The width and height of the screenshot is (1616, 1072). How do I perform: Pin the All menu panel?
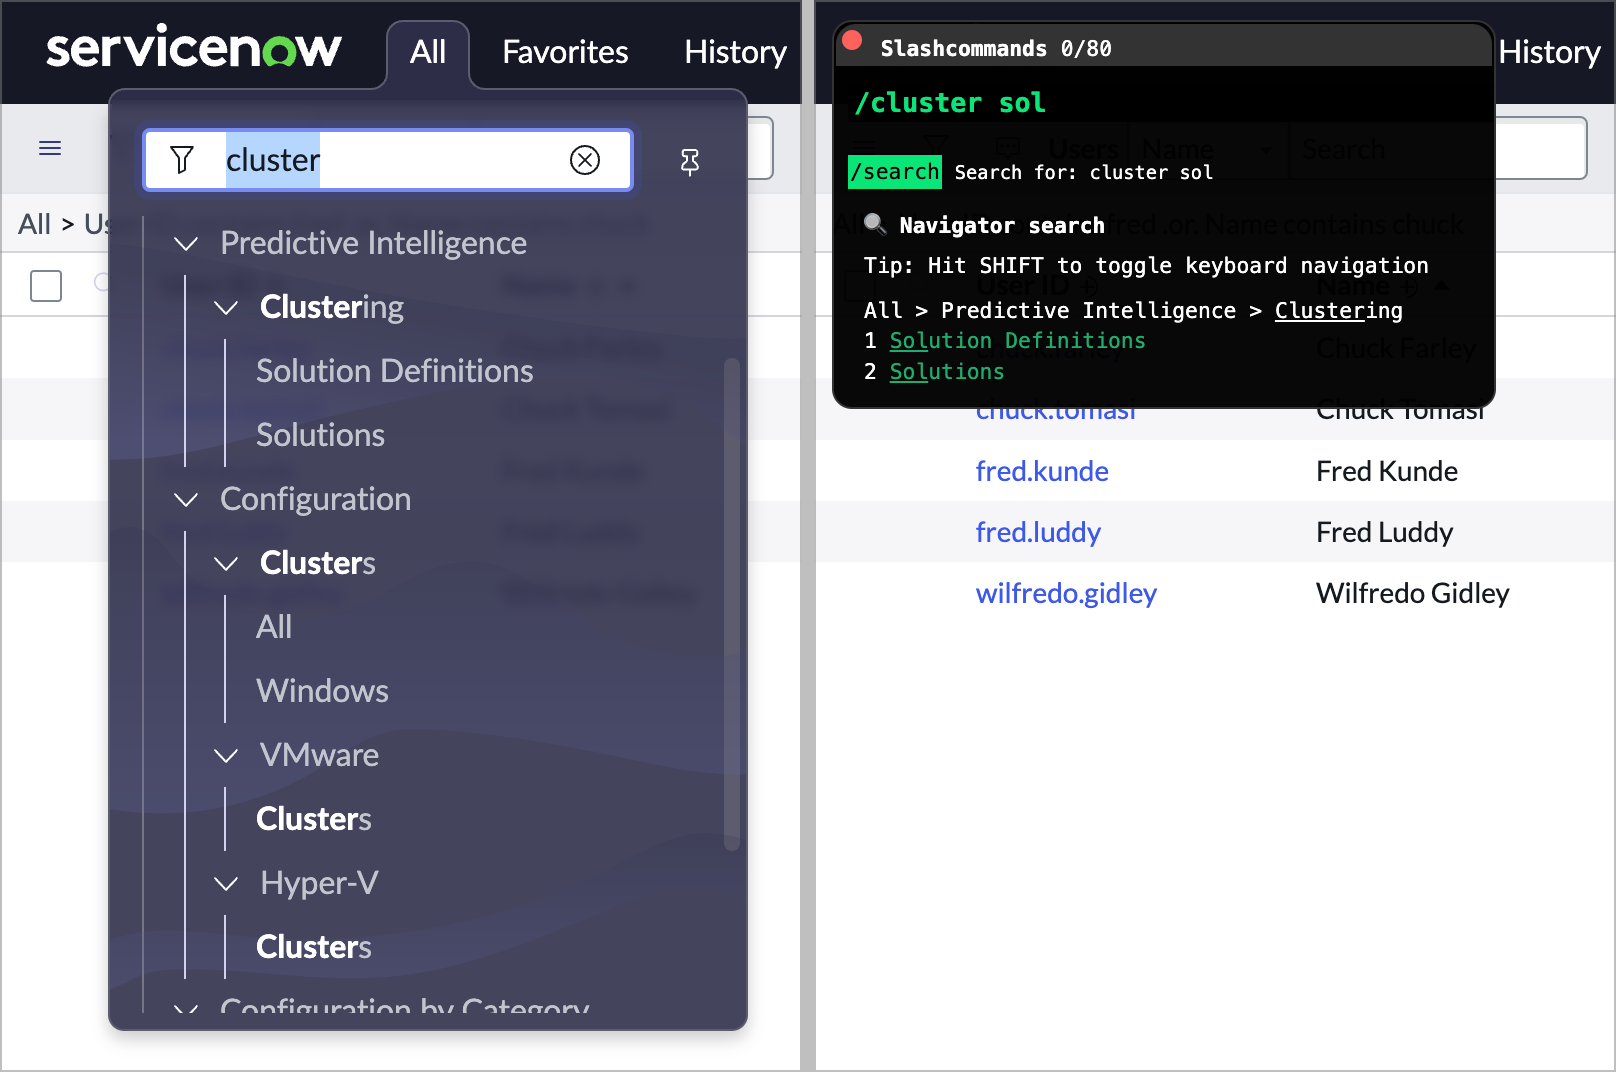point(690,161)
